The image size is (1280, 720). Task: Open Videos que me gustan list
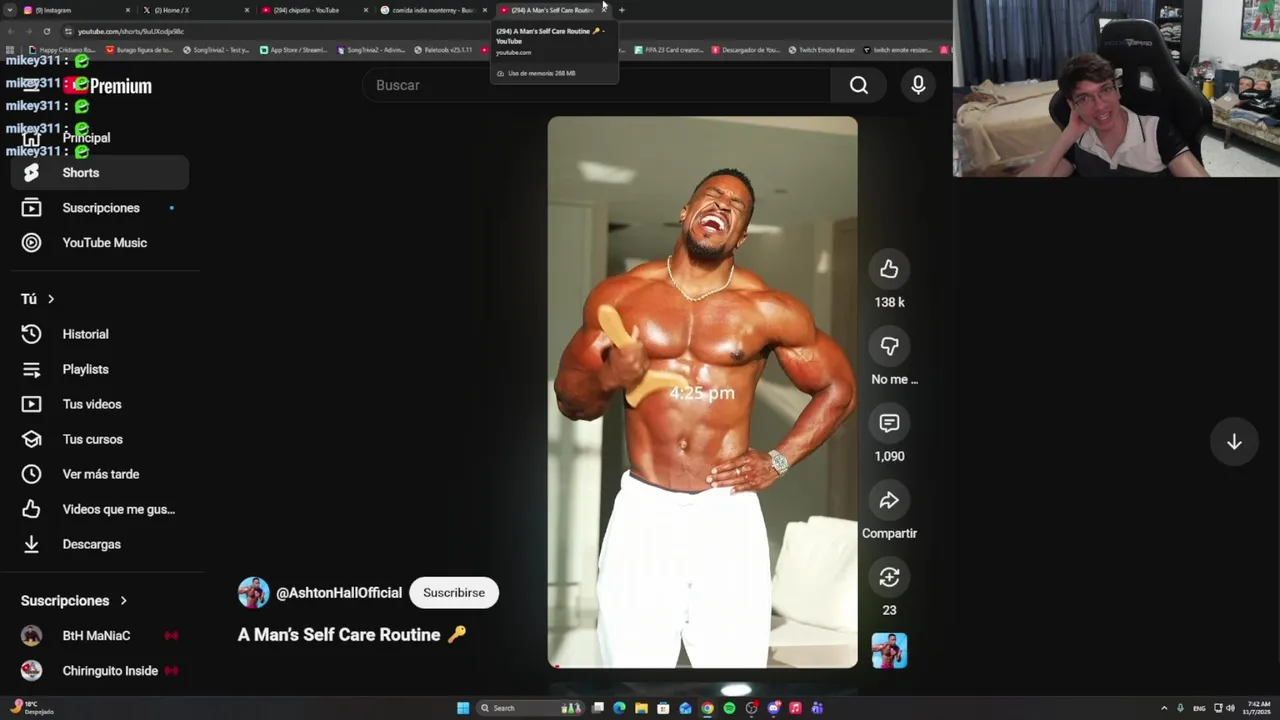pyautogui.click(x=100, y=509)
